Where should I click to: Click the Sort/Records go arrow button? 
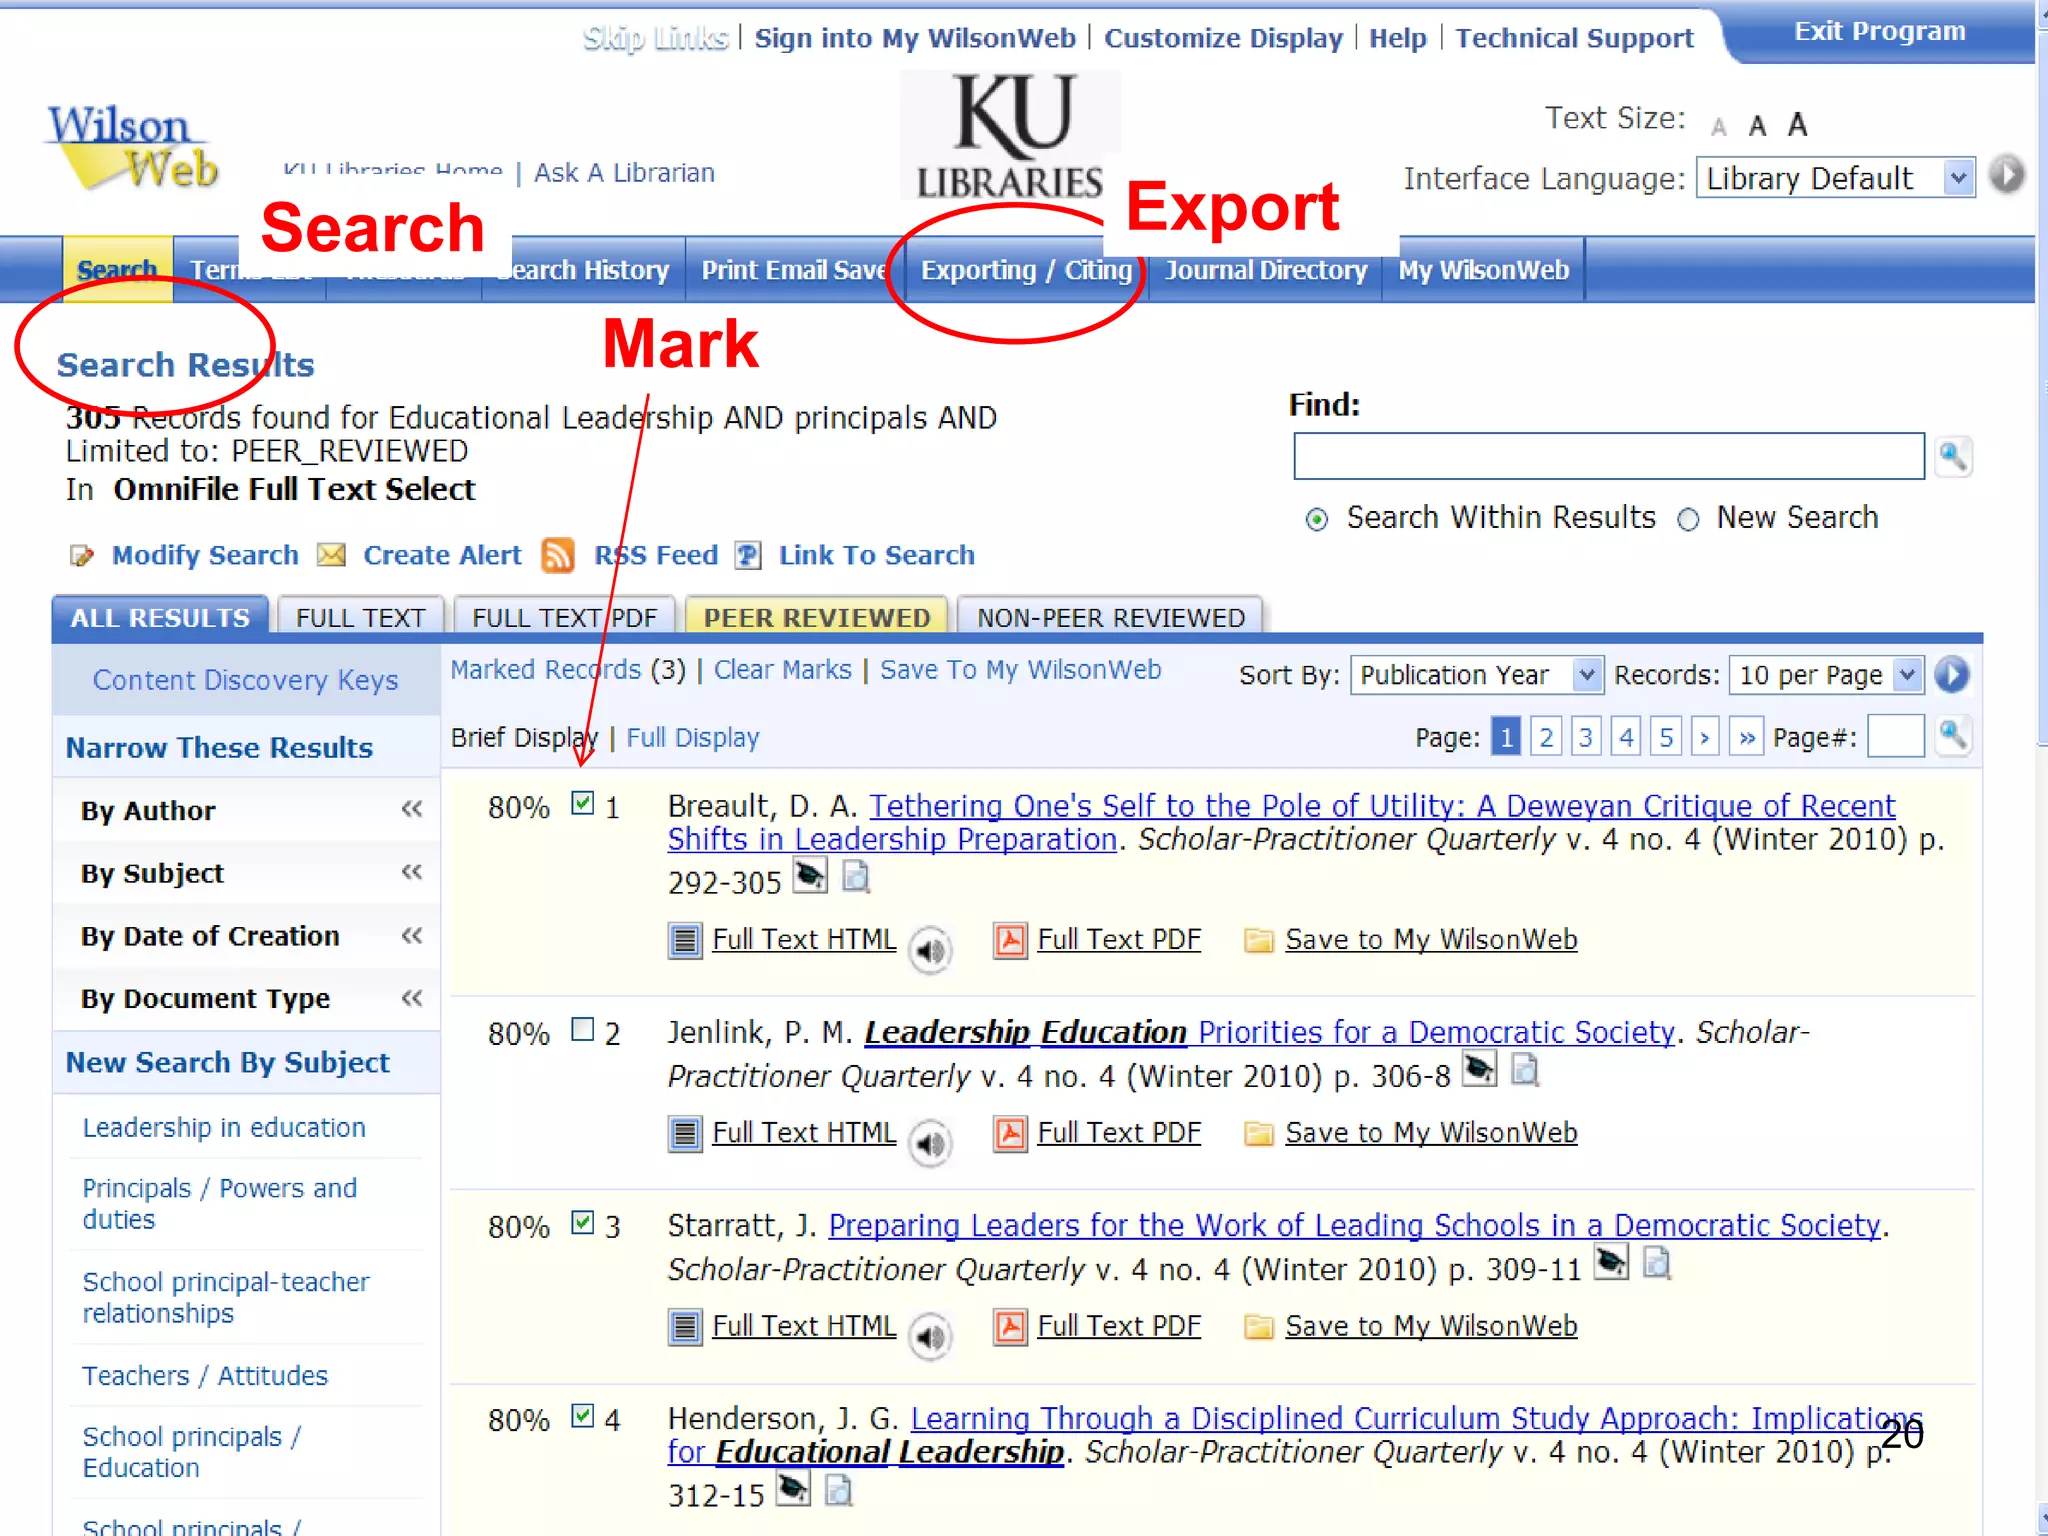point(1951,675)
